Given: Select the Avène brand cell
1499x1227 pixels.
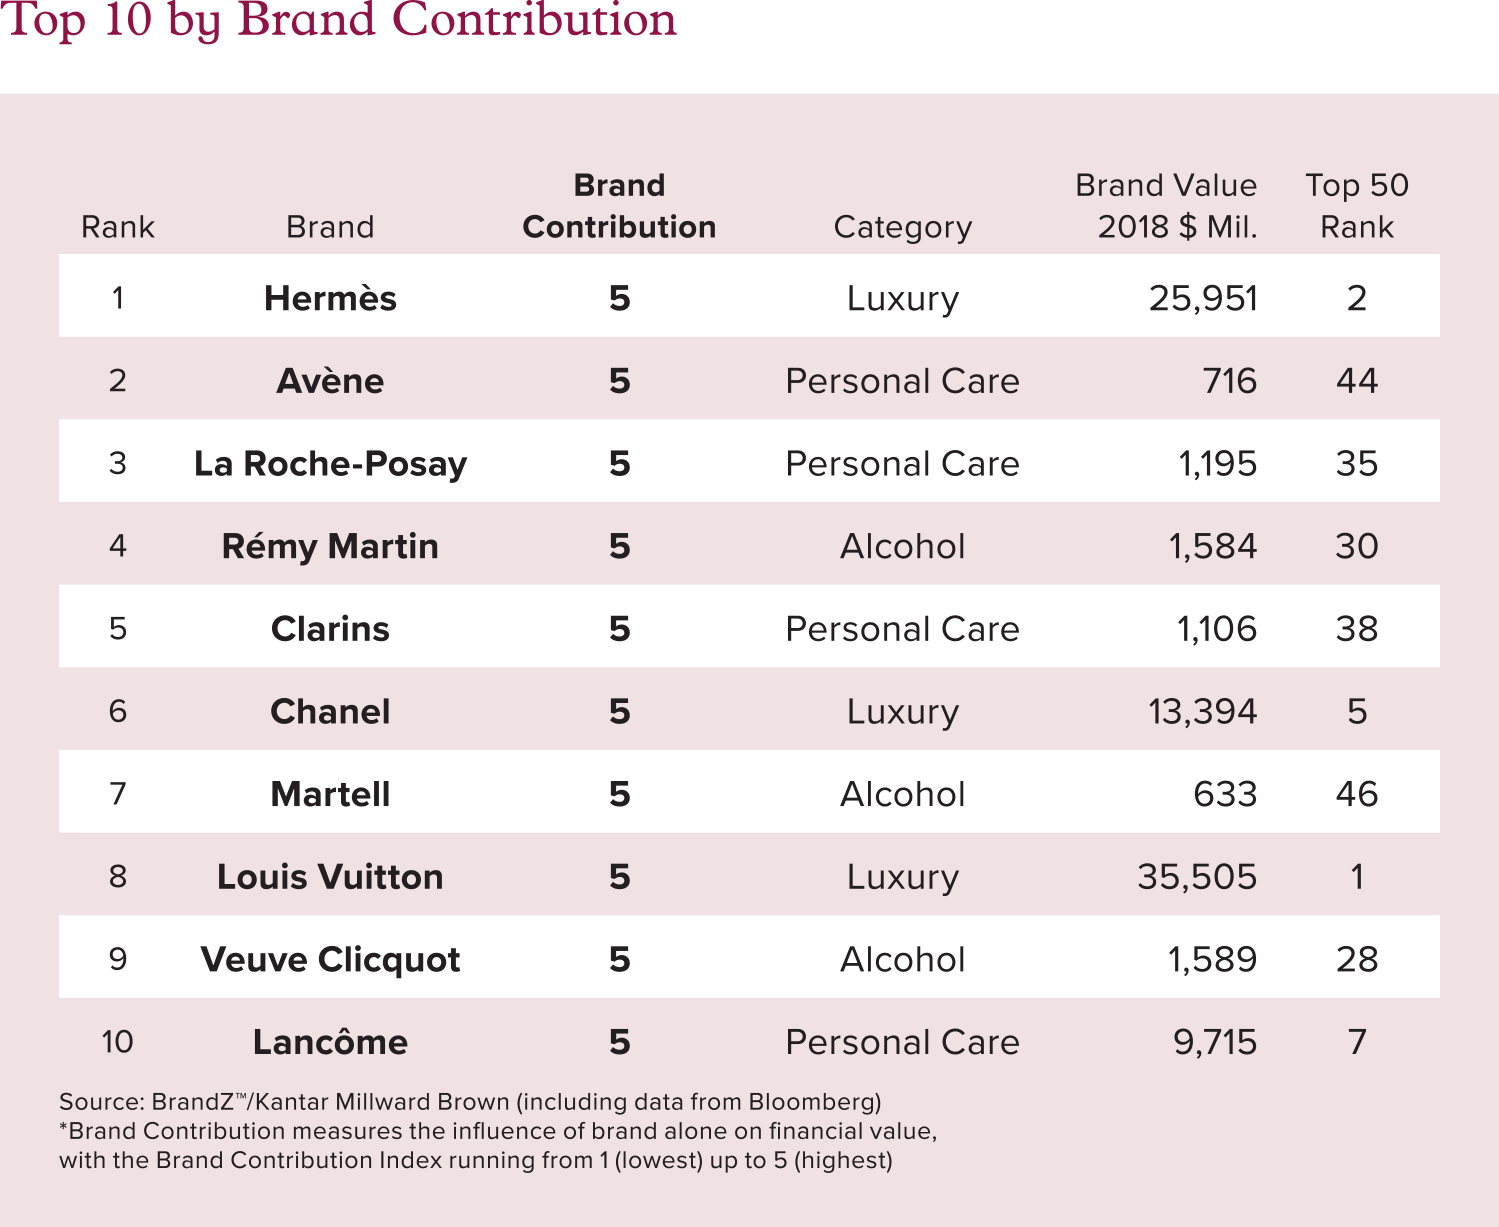Looking at the screenshot, I should (330, 381).
